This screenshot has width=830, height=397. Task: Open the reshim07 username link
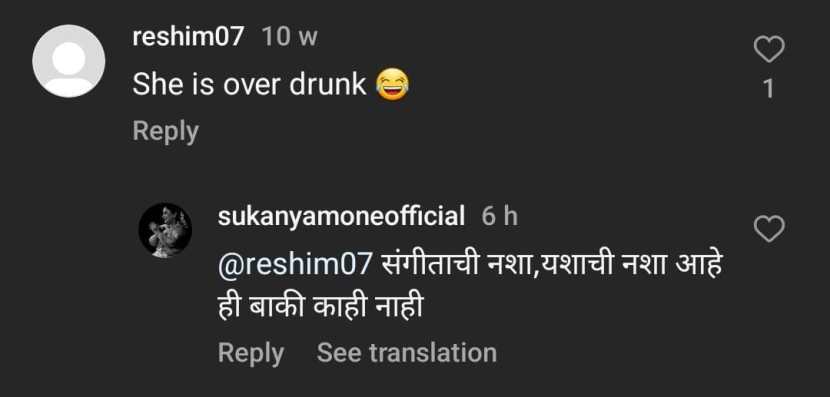[x=188, y=37]
